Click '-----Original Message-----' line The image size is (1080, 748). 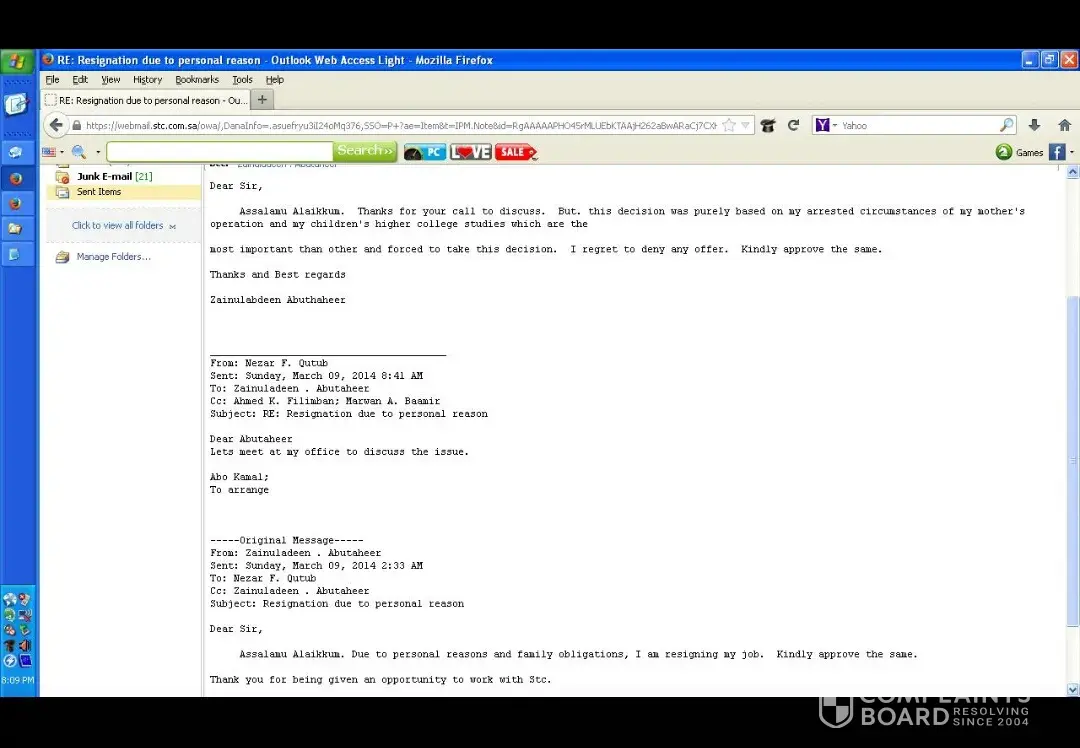coord(287,541)
